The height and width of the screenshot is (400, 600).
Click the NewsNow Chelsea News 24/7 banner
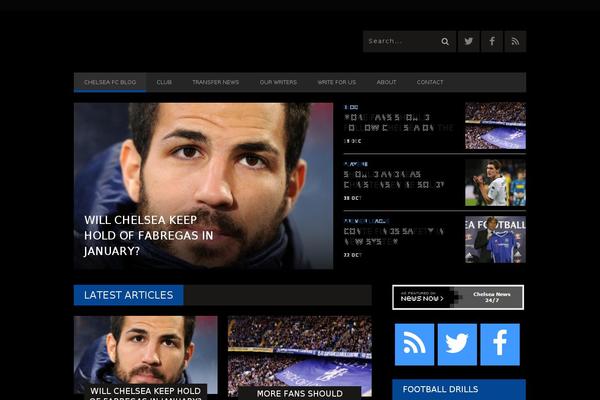click(x=458, y=297)
